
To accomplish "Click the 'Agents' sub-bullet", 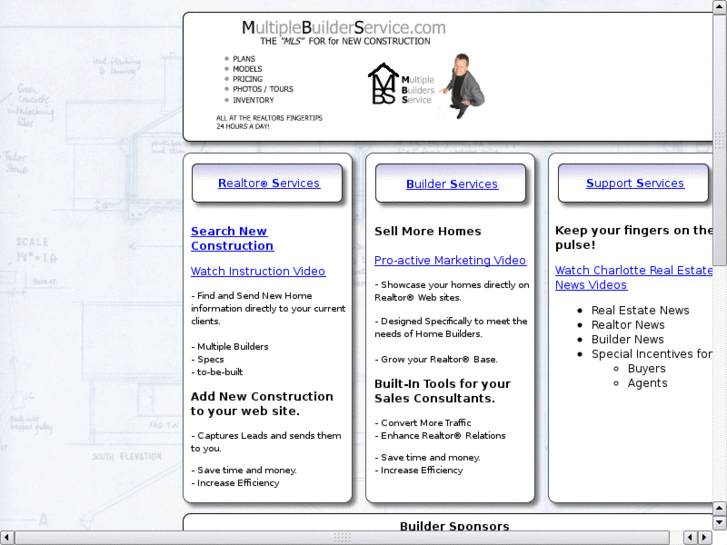I will click(x=647, y=383).
